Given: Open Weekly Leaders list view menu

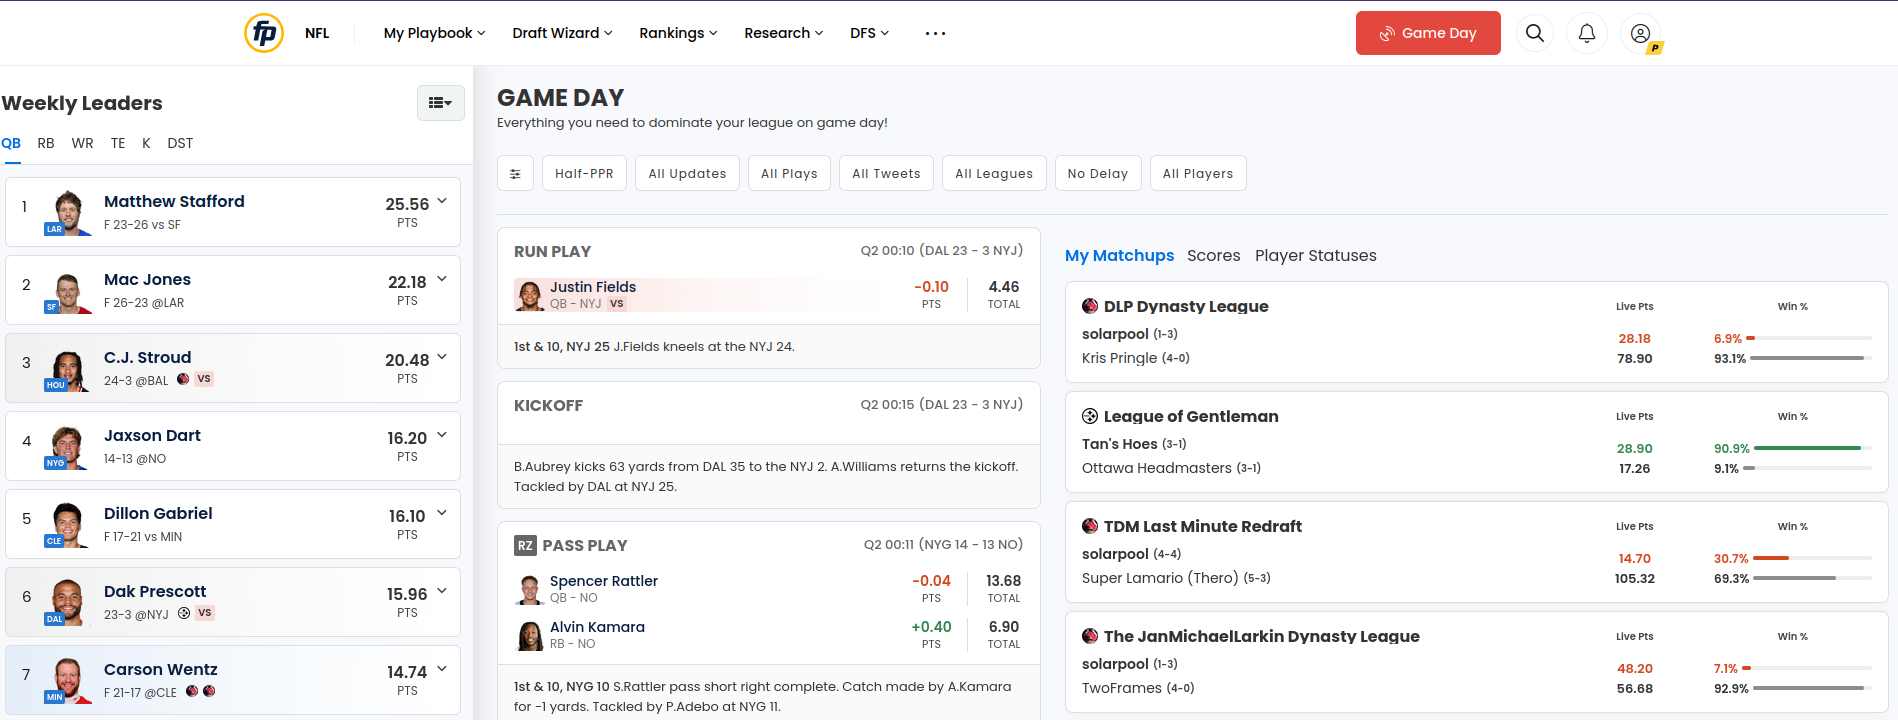Looking at the screenshot, I should (440, 102).
